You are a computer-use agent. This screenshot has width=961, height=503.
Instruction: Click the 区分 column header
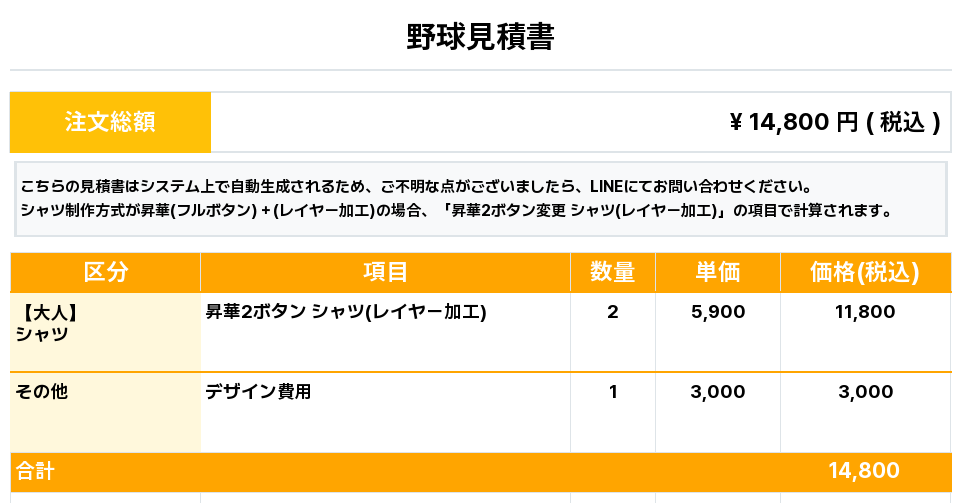[x=105, y=272]
